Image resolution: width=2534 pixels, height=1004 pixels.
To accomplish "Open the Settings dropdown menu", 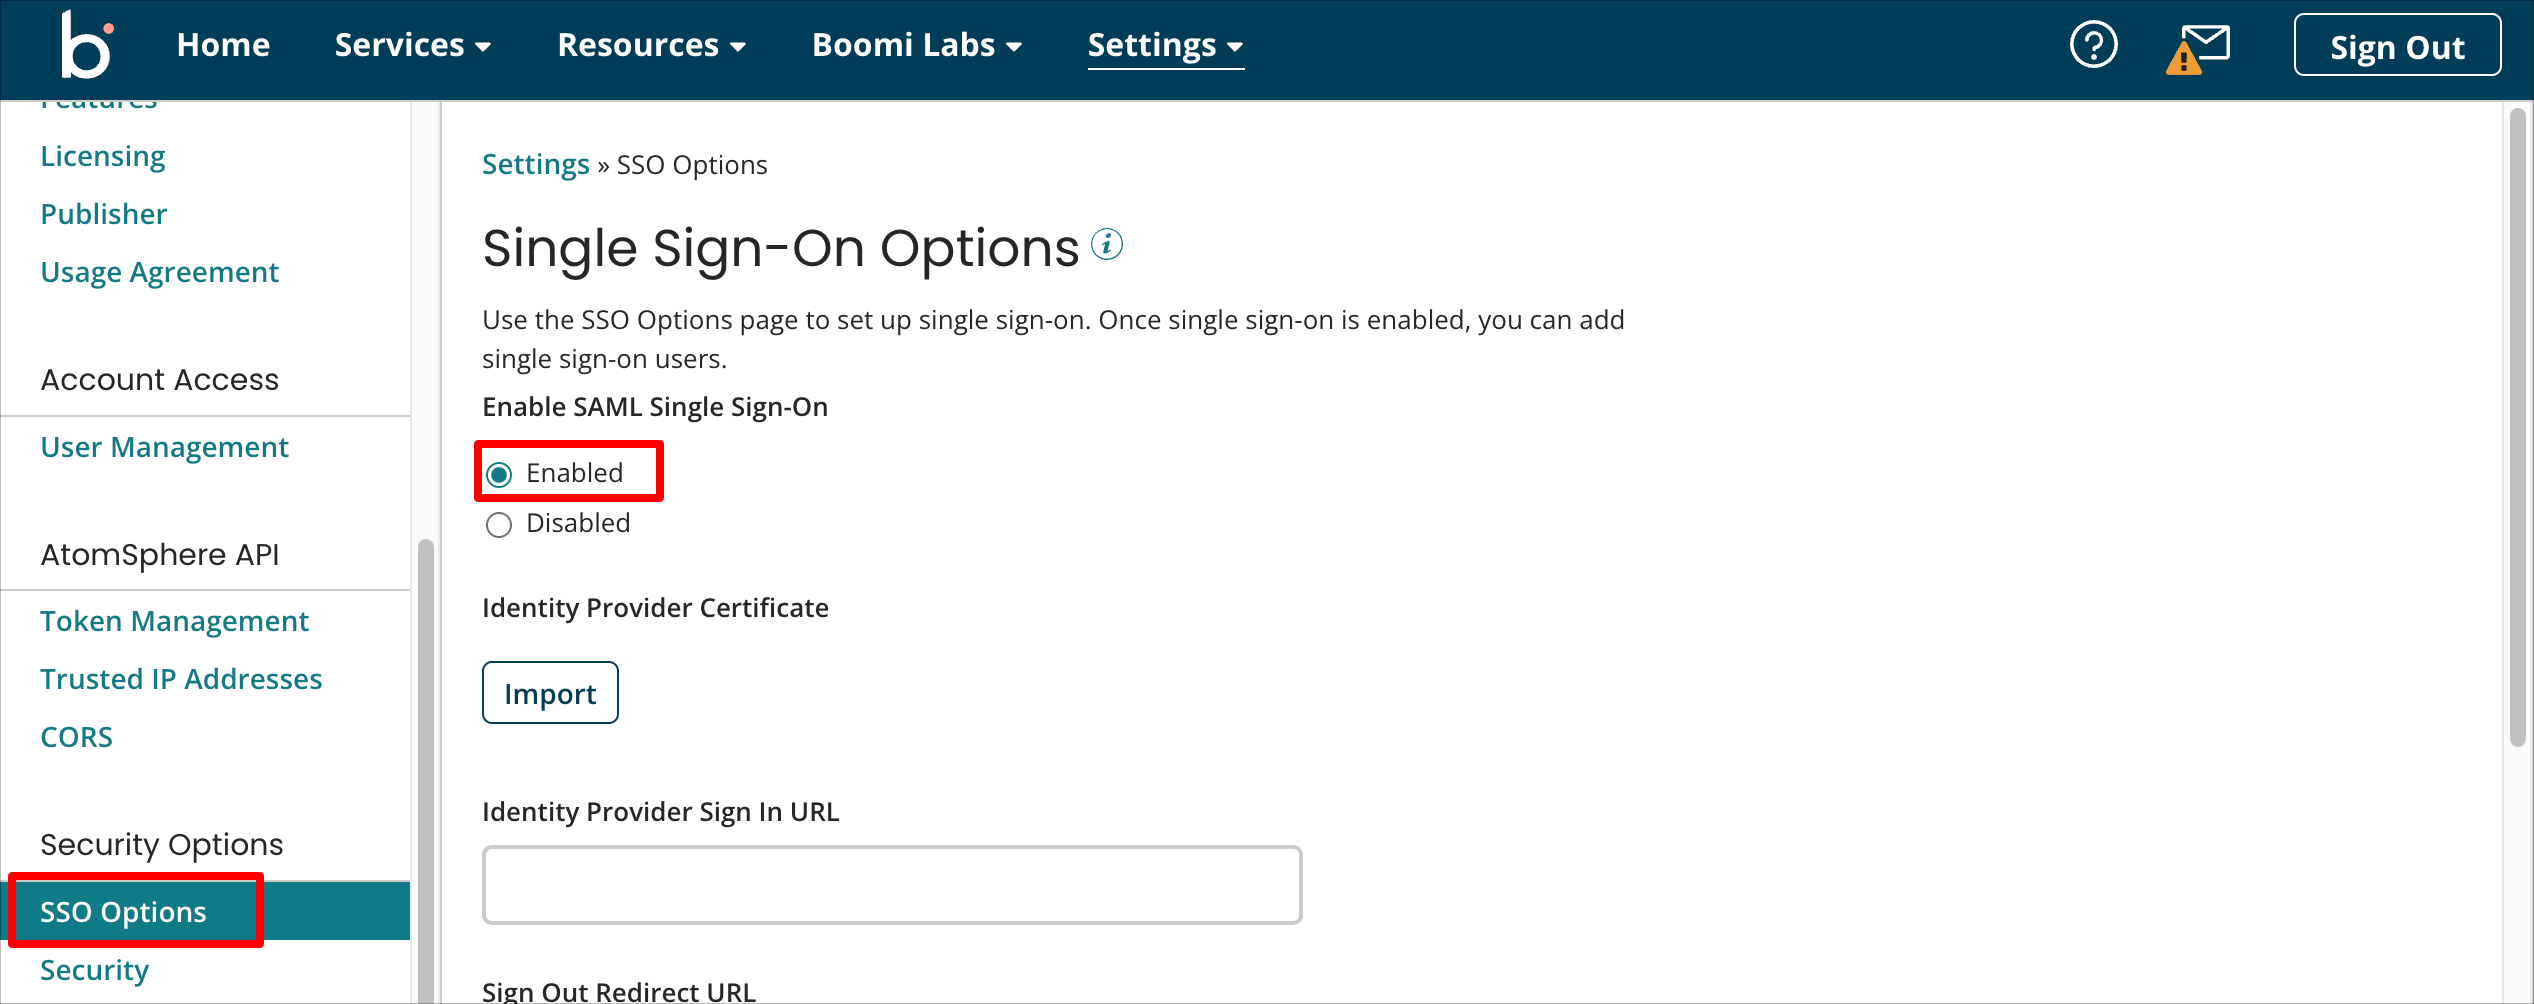I will [x=1165, y=46].
